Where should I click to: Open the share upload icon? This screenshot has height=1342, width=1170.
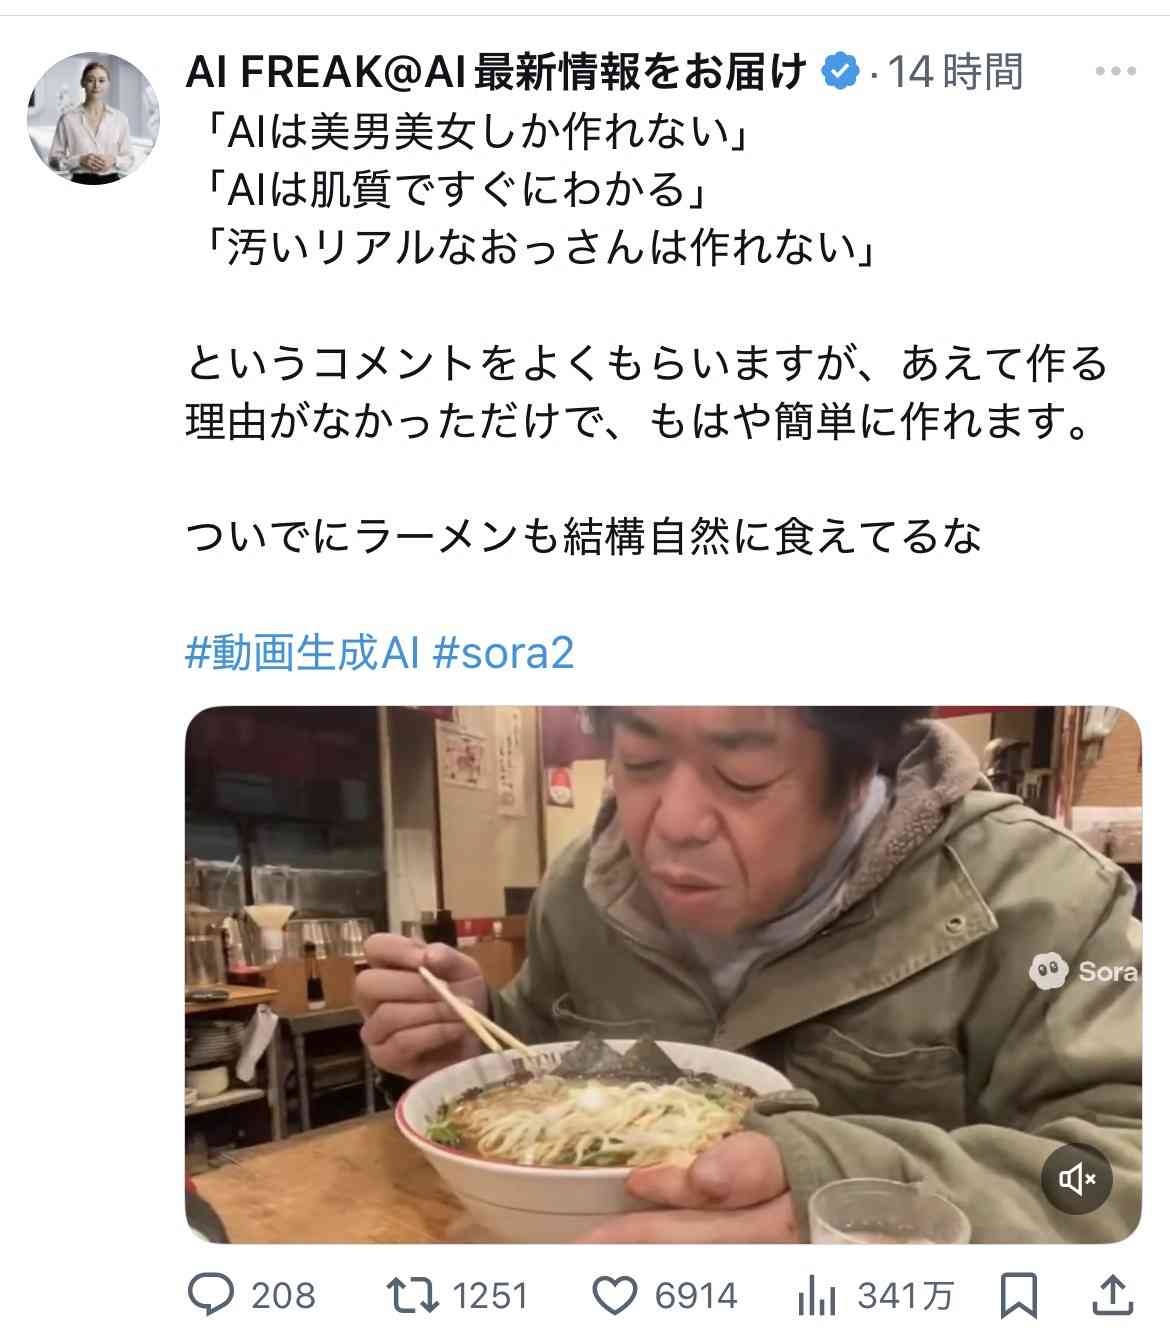coord(1115,1295)
